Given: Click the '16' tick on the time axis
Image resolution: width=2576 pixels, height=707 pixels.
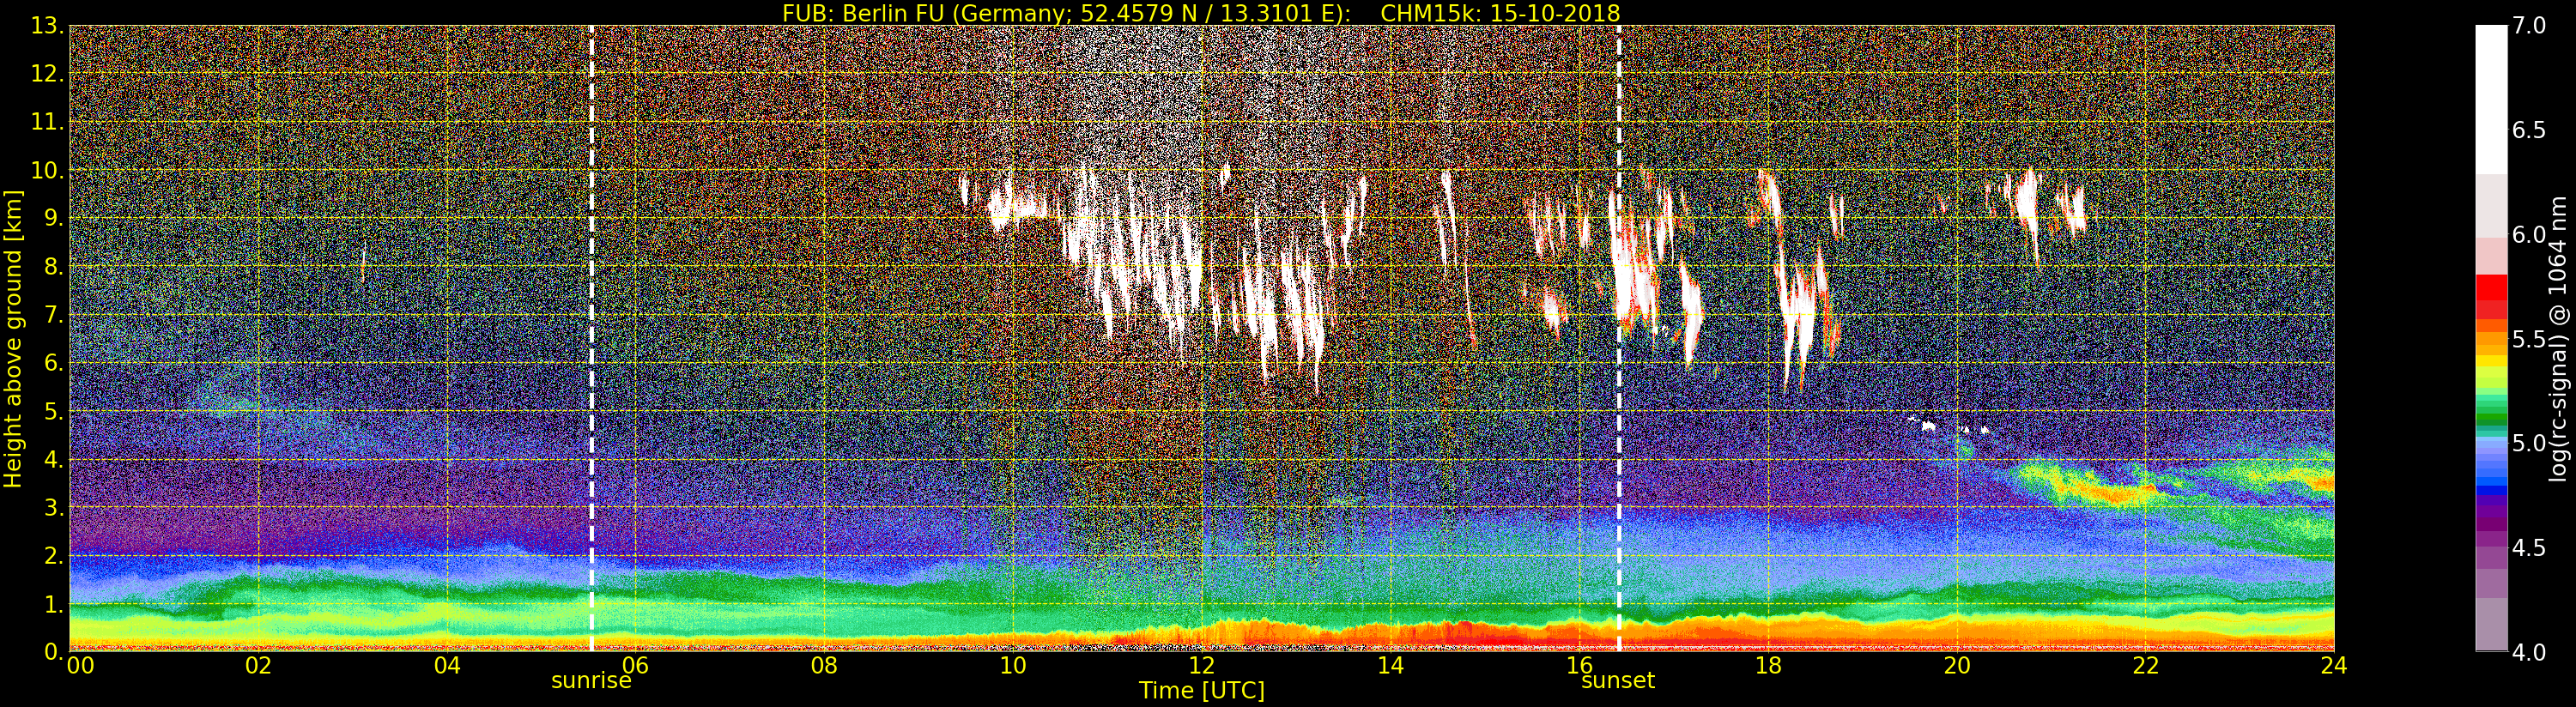Looking at the screenshot, I should click(1579, 666).
